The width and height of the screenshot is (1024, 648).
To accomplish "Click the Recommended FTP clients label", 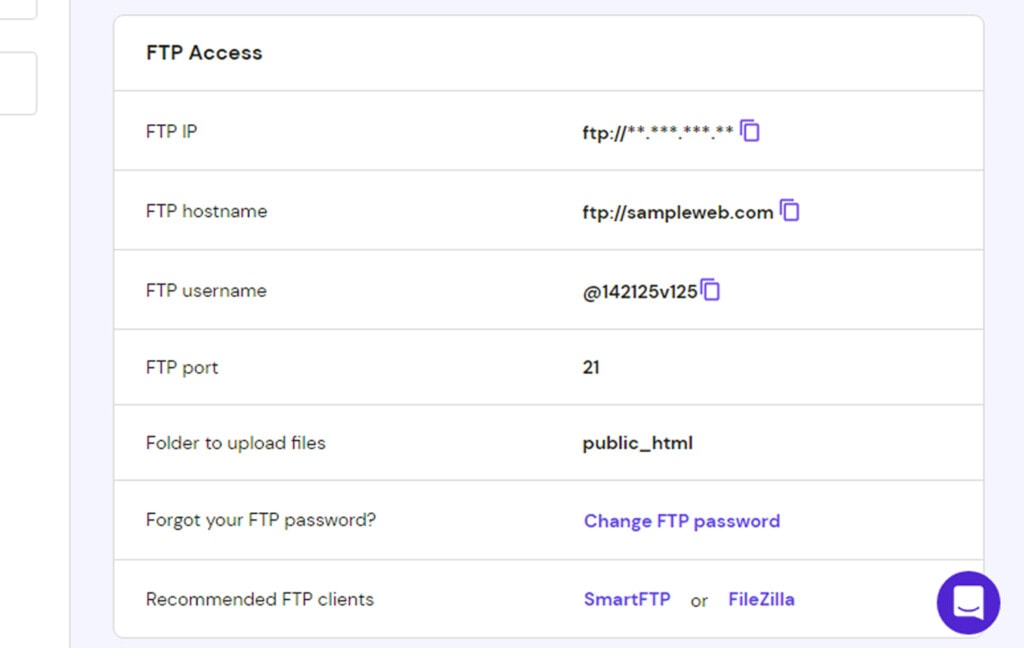I will click(260, 599).
